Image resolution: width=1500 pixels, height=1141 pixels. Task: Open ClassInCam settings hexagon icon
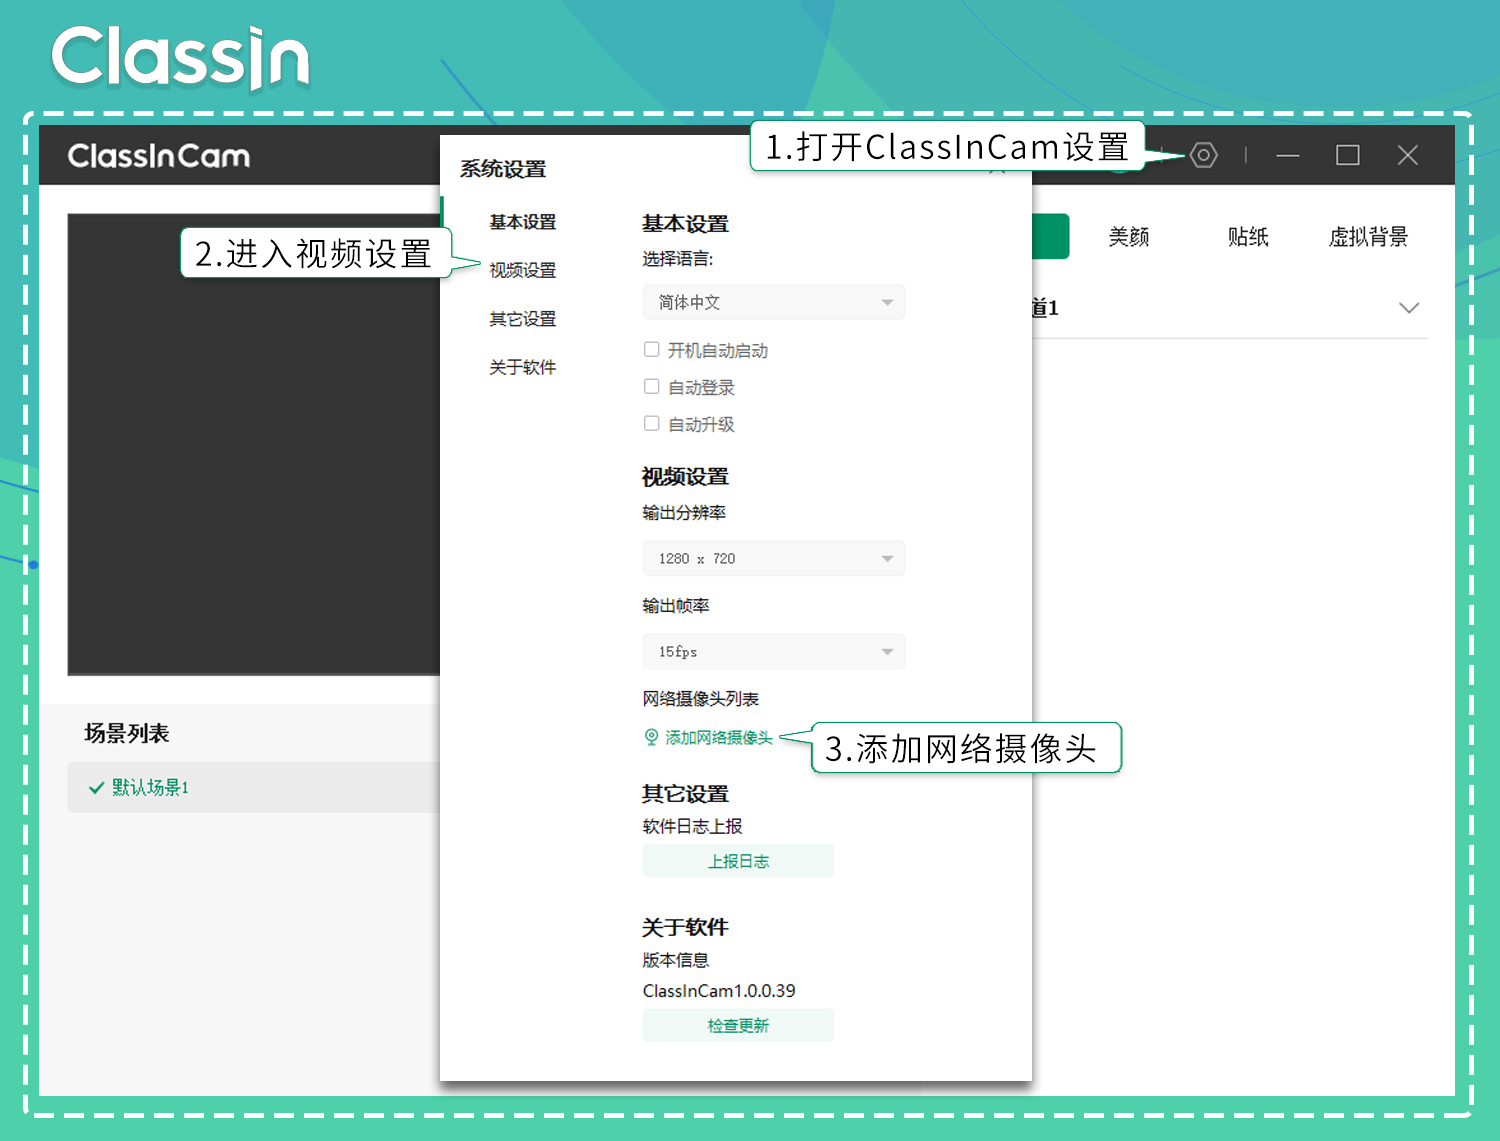coord(1204,155)
